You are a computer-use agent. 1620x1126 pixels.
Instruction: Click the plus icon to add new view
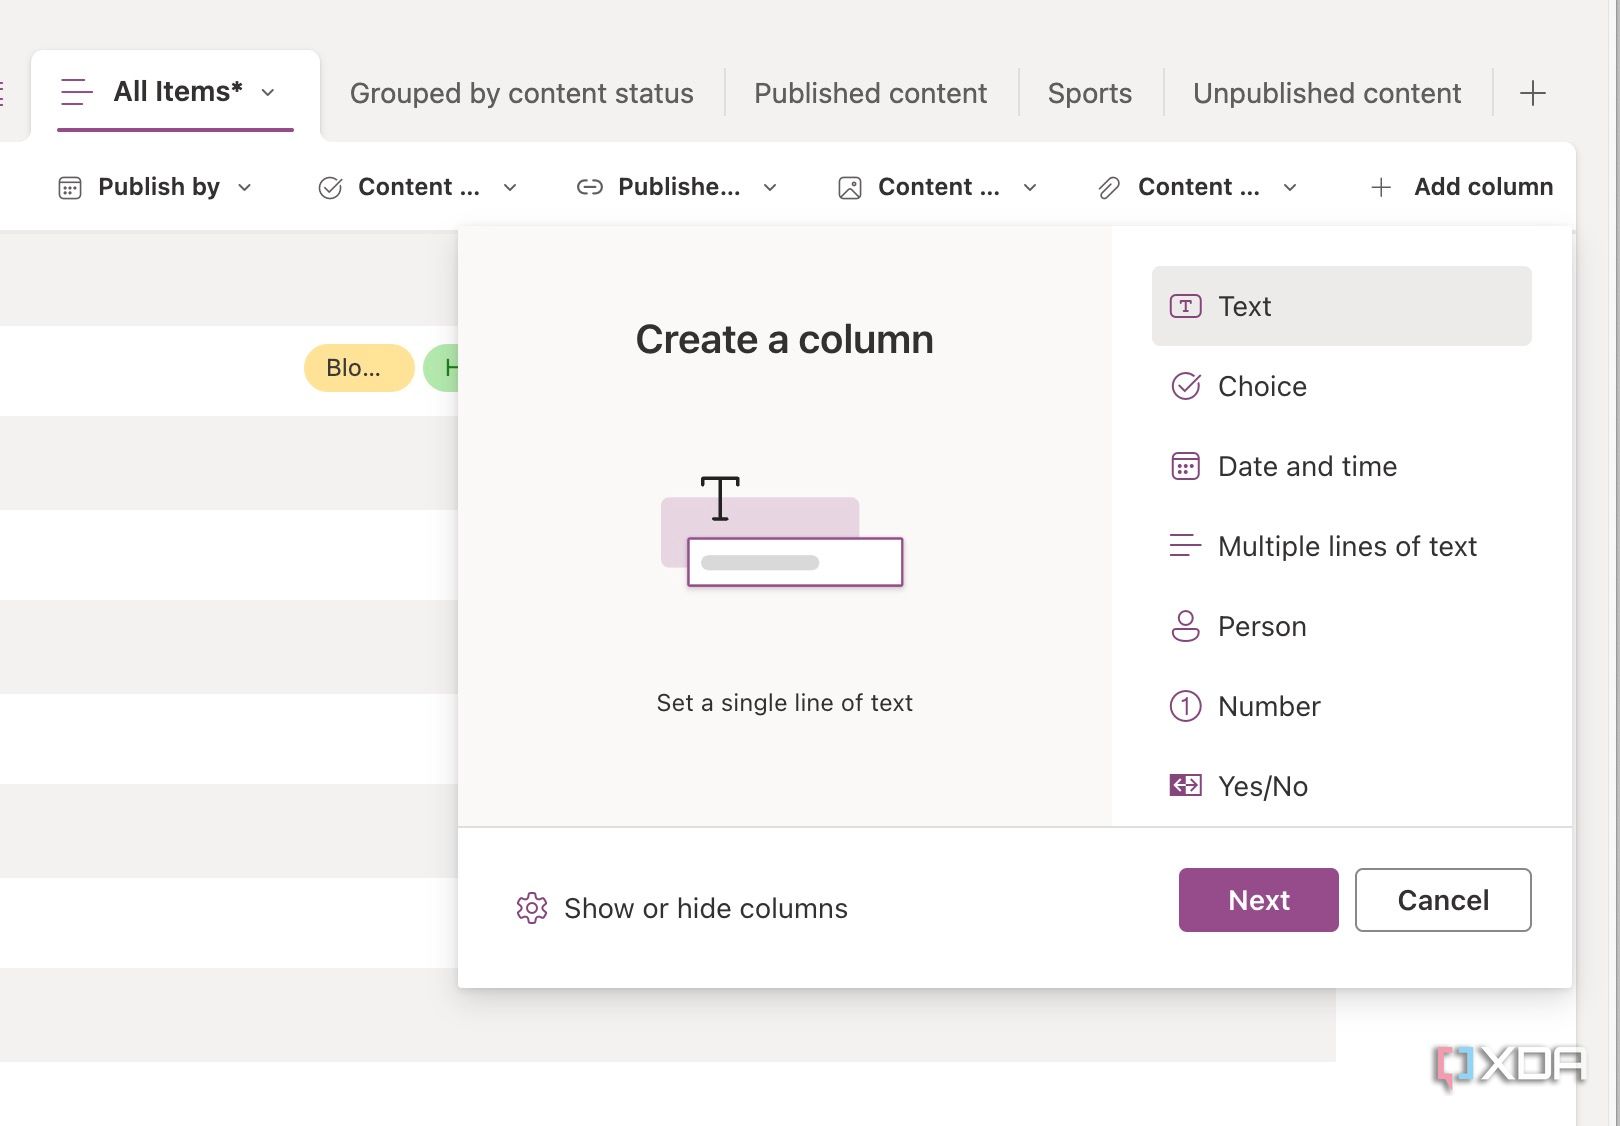pyautogui.click(x=1532, y=94)
